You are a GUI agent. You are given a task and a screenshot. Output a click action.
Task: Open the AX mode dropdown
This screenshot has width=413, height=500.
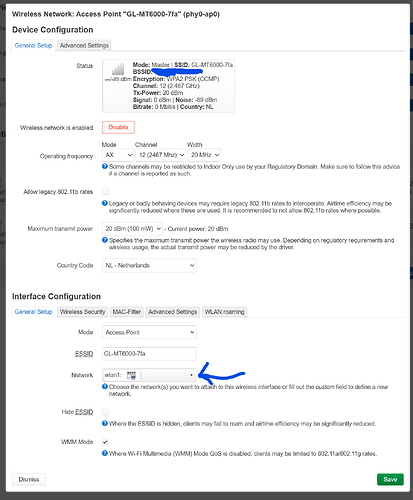[118, 155]
